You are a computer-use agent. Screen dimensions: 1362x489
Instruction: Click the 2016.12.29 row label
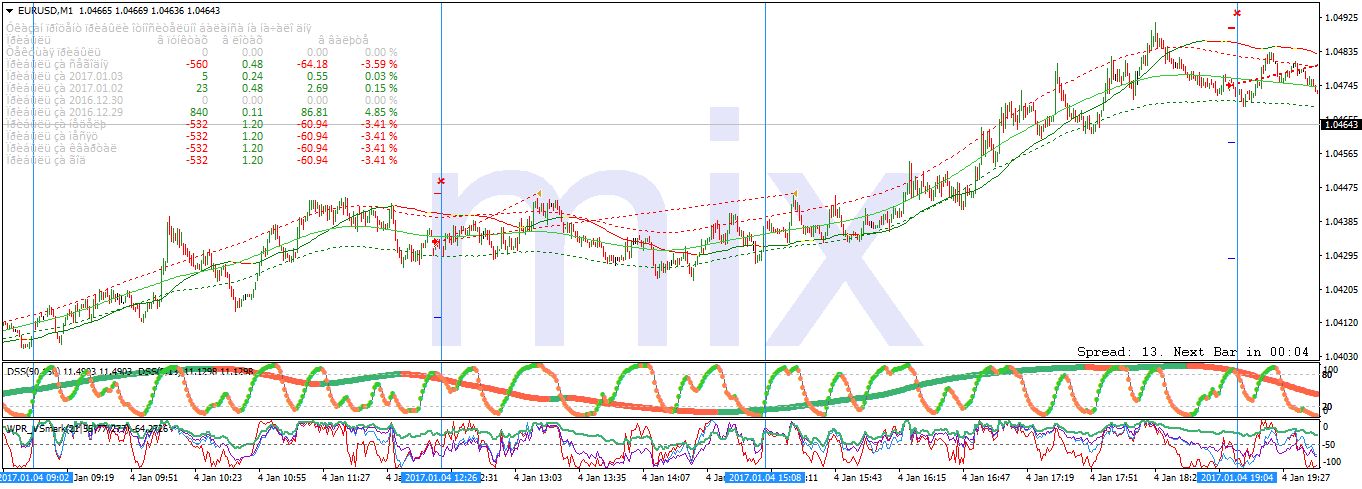[65, 111]
